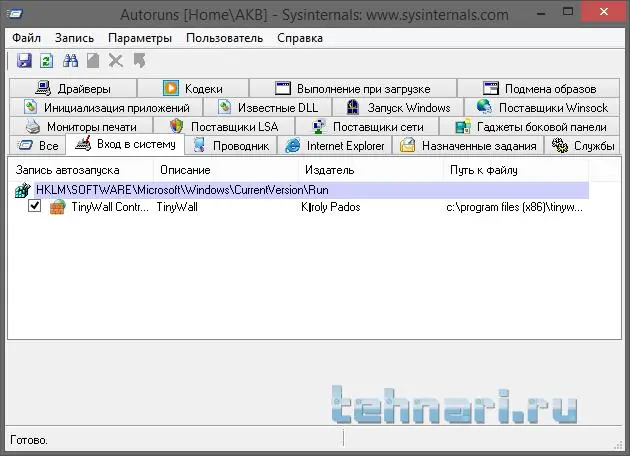Click the c:\program files (x86)\tinyw... path cell
The height and width of the screenshot is (456, 630).
514,207
